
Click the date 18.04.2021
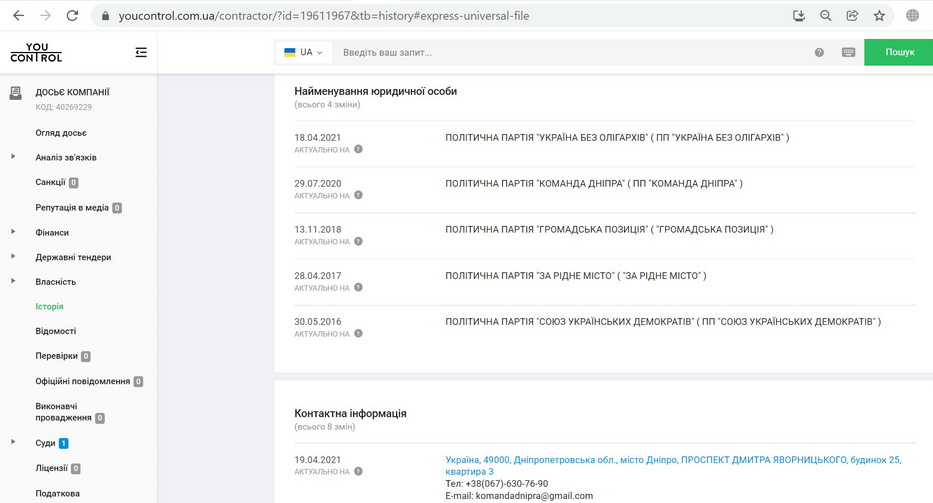pyautogui.click(x=317, y=138)
